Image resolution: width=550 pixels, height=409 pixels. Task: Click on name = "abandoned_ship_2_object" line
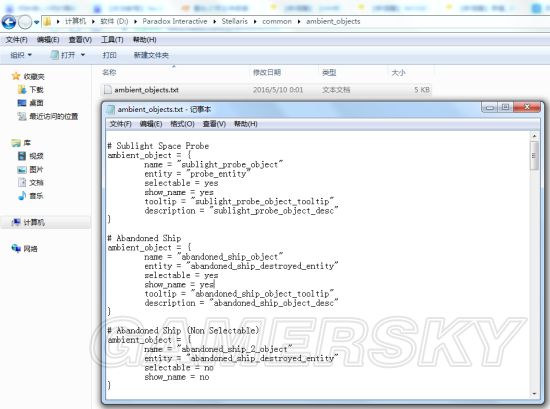[218, 349]
